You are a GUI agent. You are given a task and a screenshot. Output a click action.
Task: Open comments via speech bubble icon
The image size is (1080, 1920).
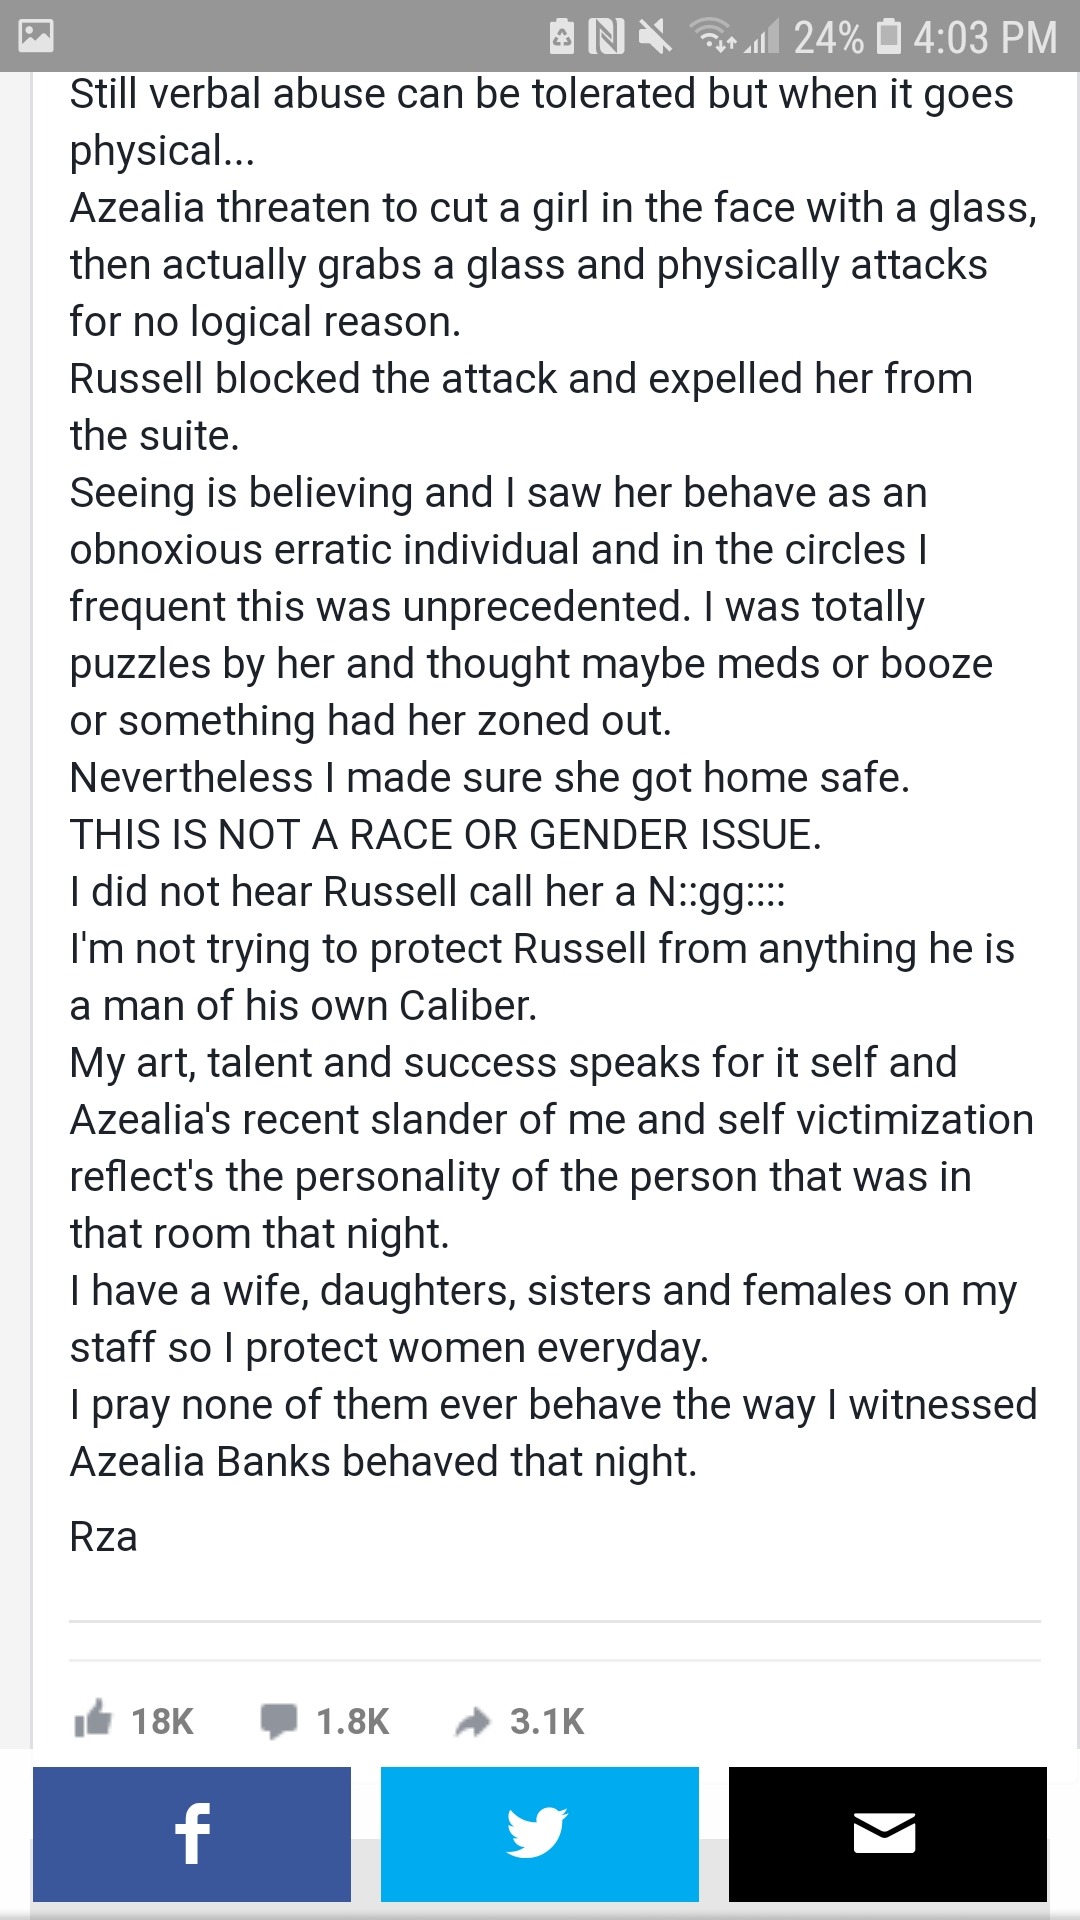pyautogui.click(x=278, y=1721)
